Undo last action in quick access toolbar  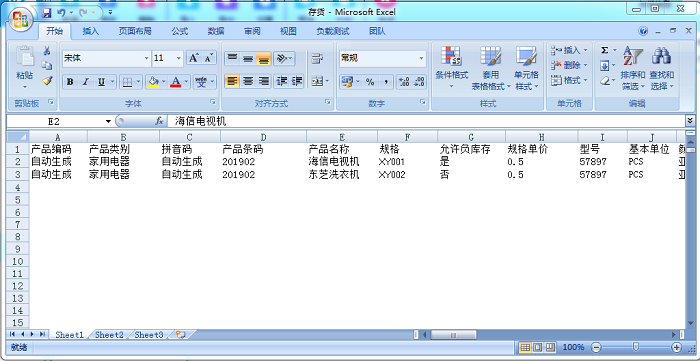click(61, 13)
